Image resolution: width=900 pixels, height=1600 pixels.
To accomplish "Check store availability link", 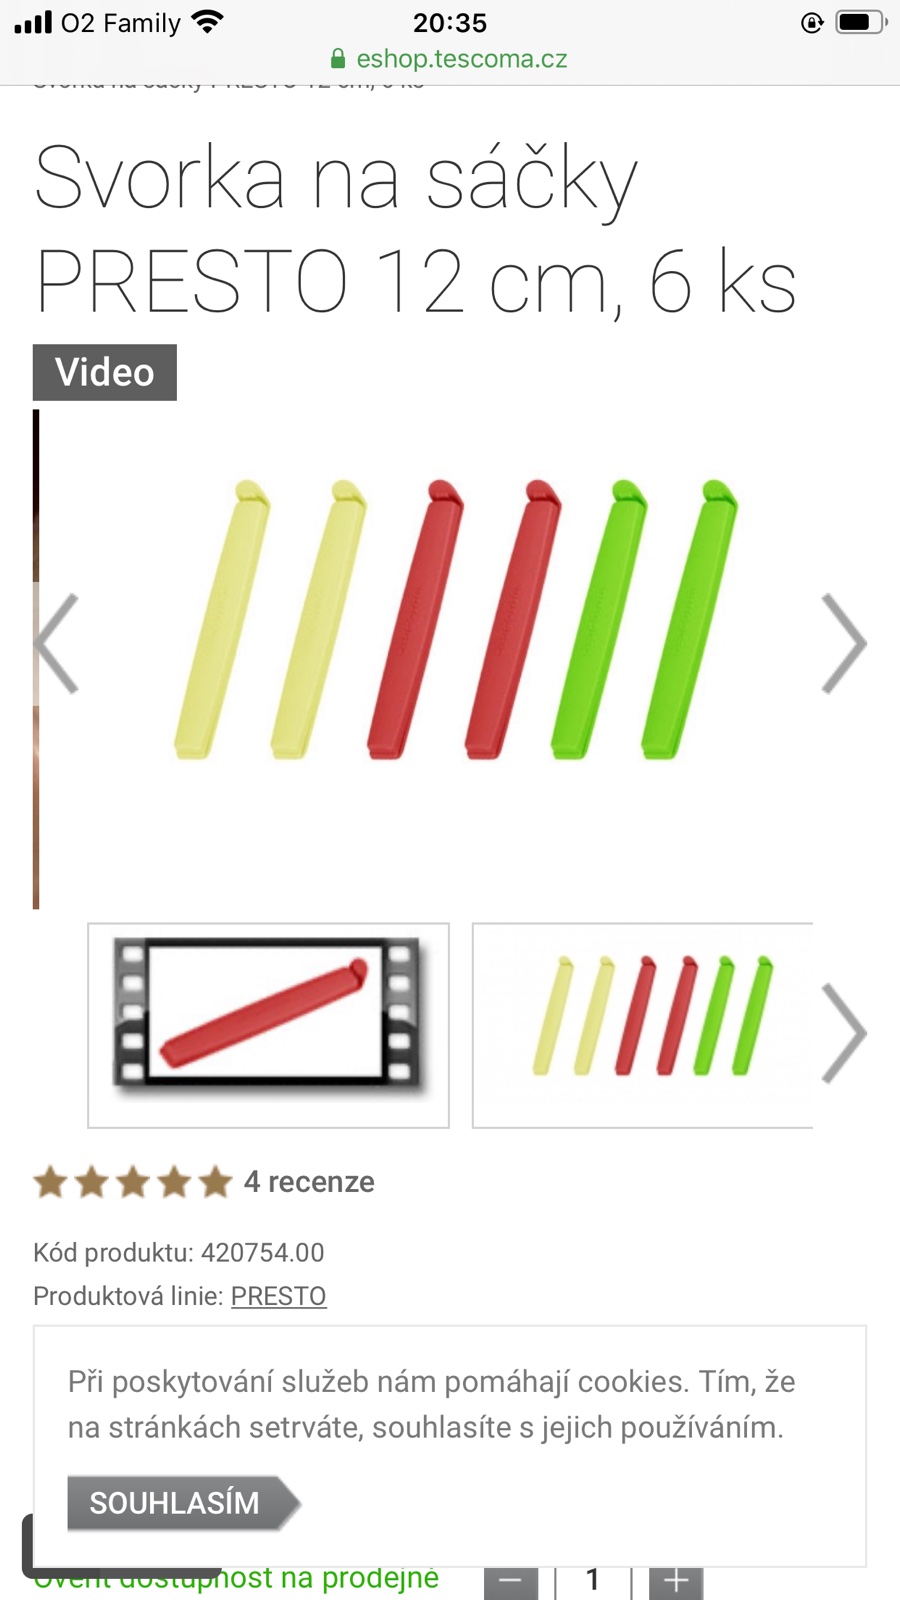I will [x=236, y=1580].
